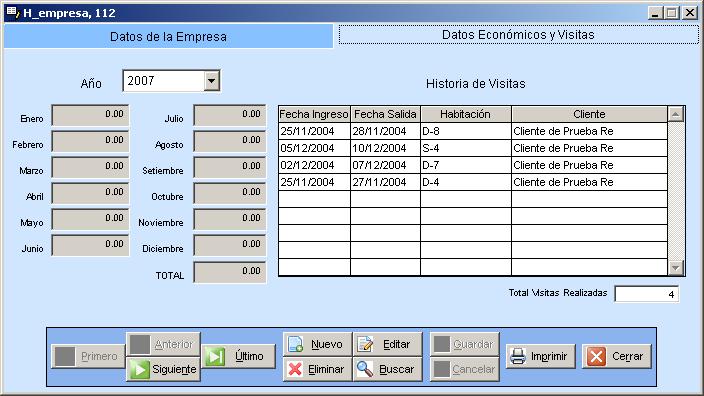This screenshot has width=704, height=396.
Task: Click the magnifying glass icon on Buscar
Action: (365, 369)
